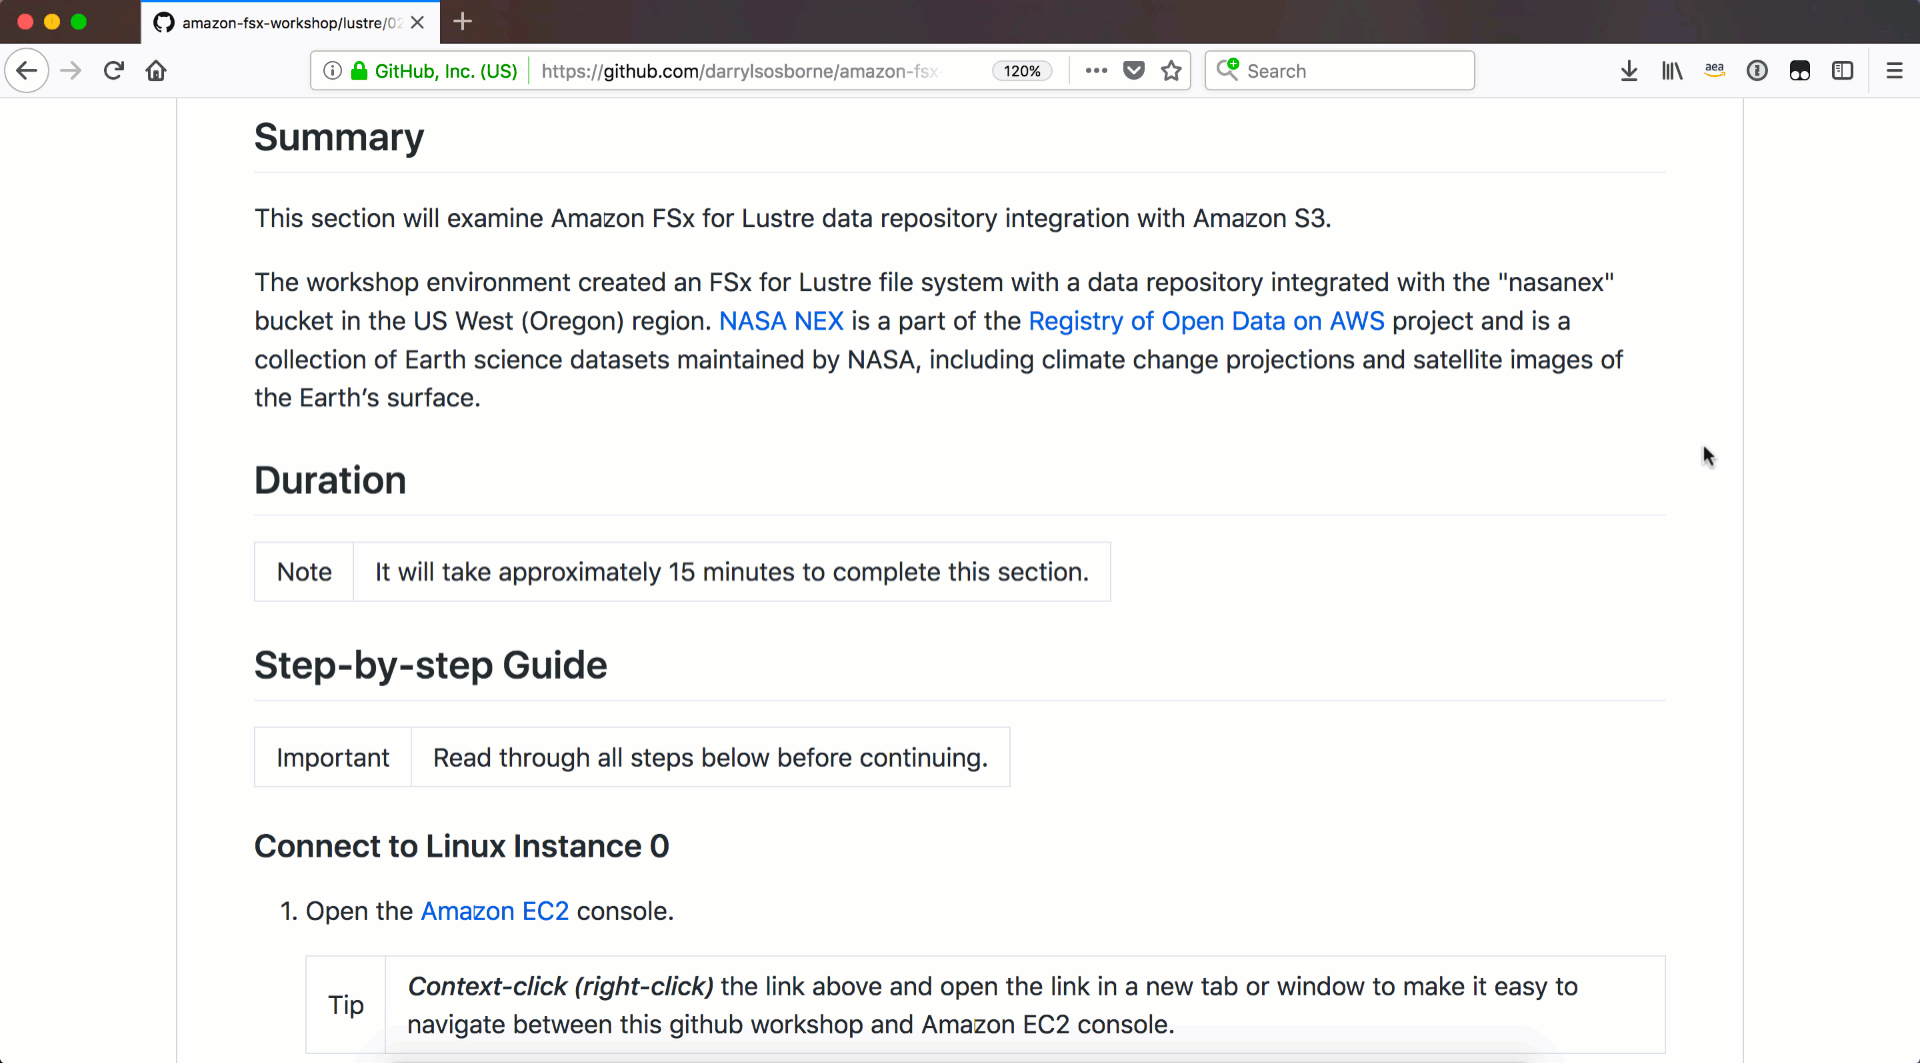Open a new tab
Screen dimensions: 1920x1063
click(x=462, y=22)
